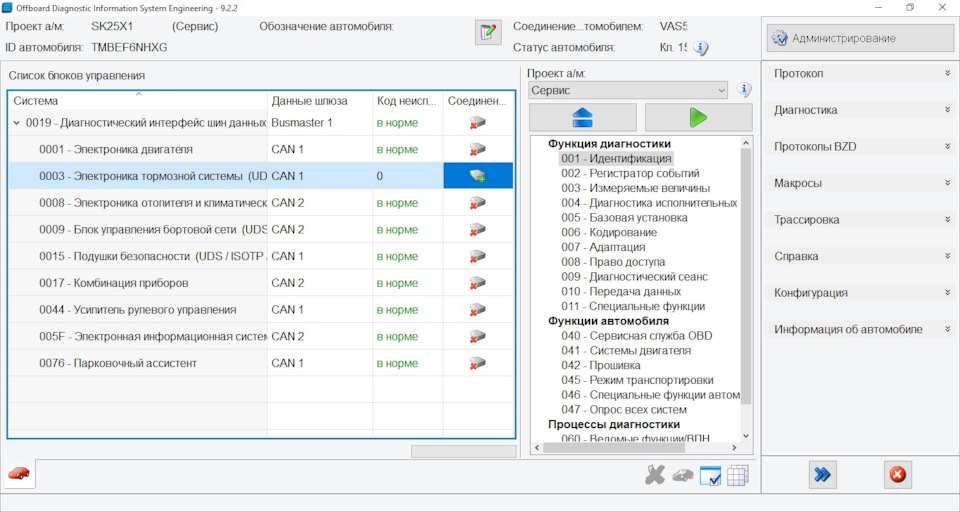
Task: Click function list vertical scrollbar up arrow
Action: pos(746,143)
